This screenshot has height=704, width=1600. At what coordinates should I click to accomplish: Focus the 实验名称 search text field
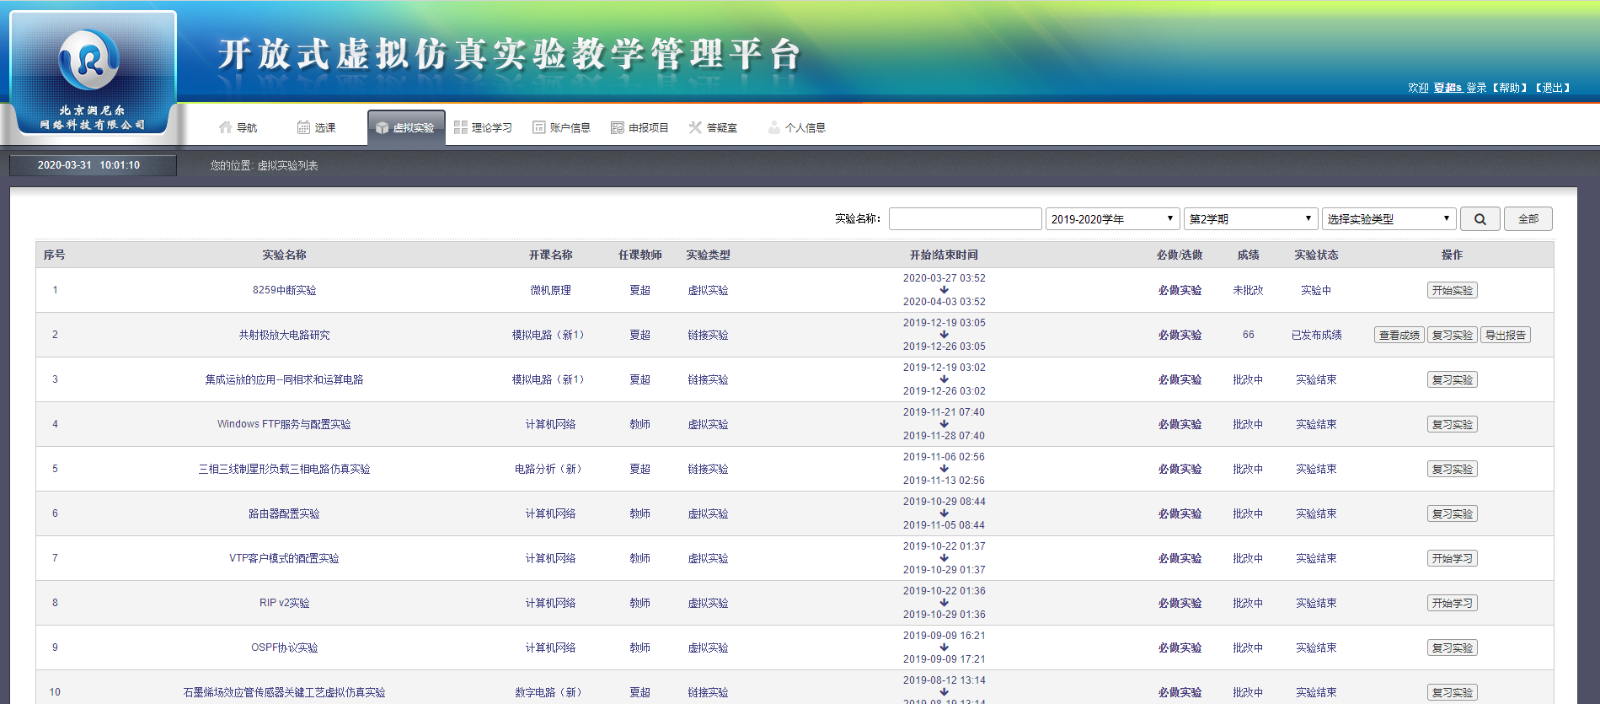[x=965, y=219]
